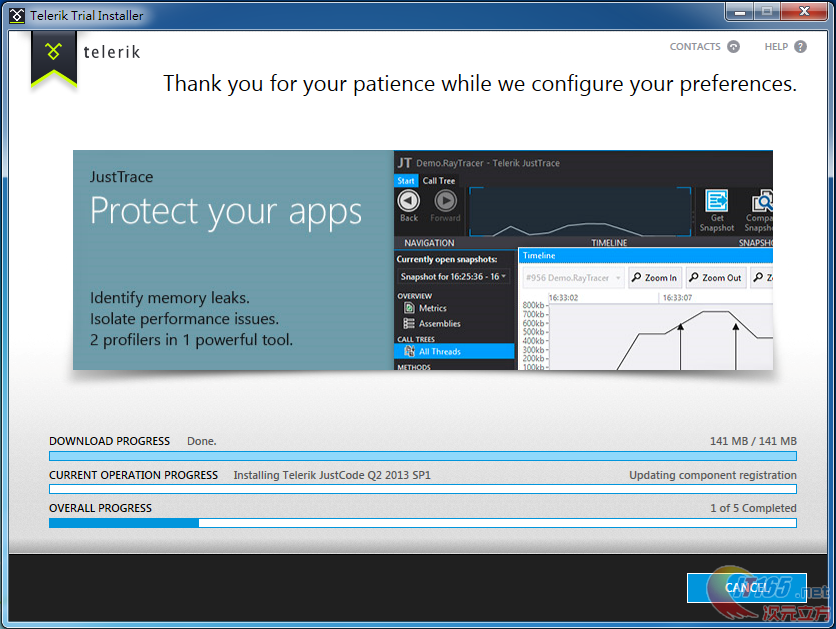Click the 'Updating component registration' status text
The height and width of the screenshot is (629, 836).
pyautogui.click(x=713, y=475)
